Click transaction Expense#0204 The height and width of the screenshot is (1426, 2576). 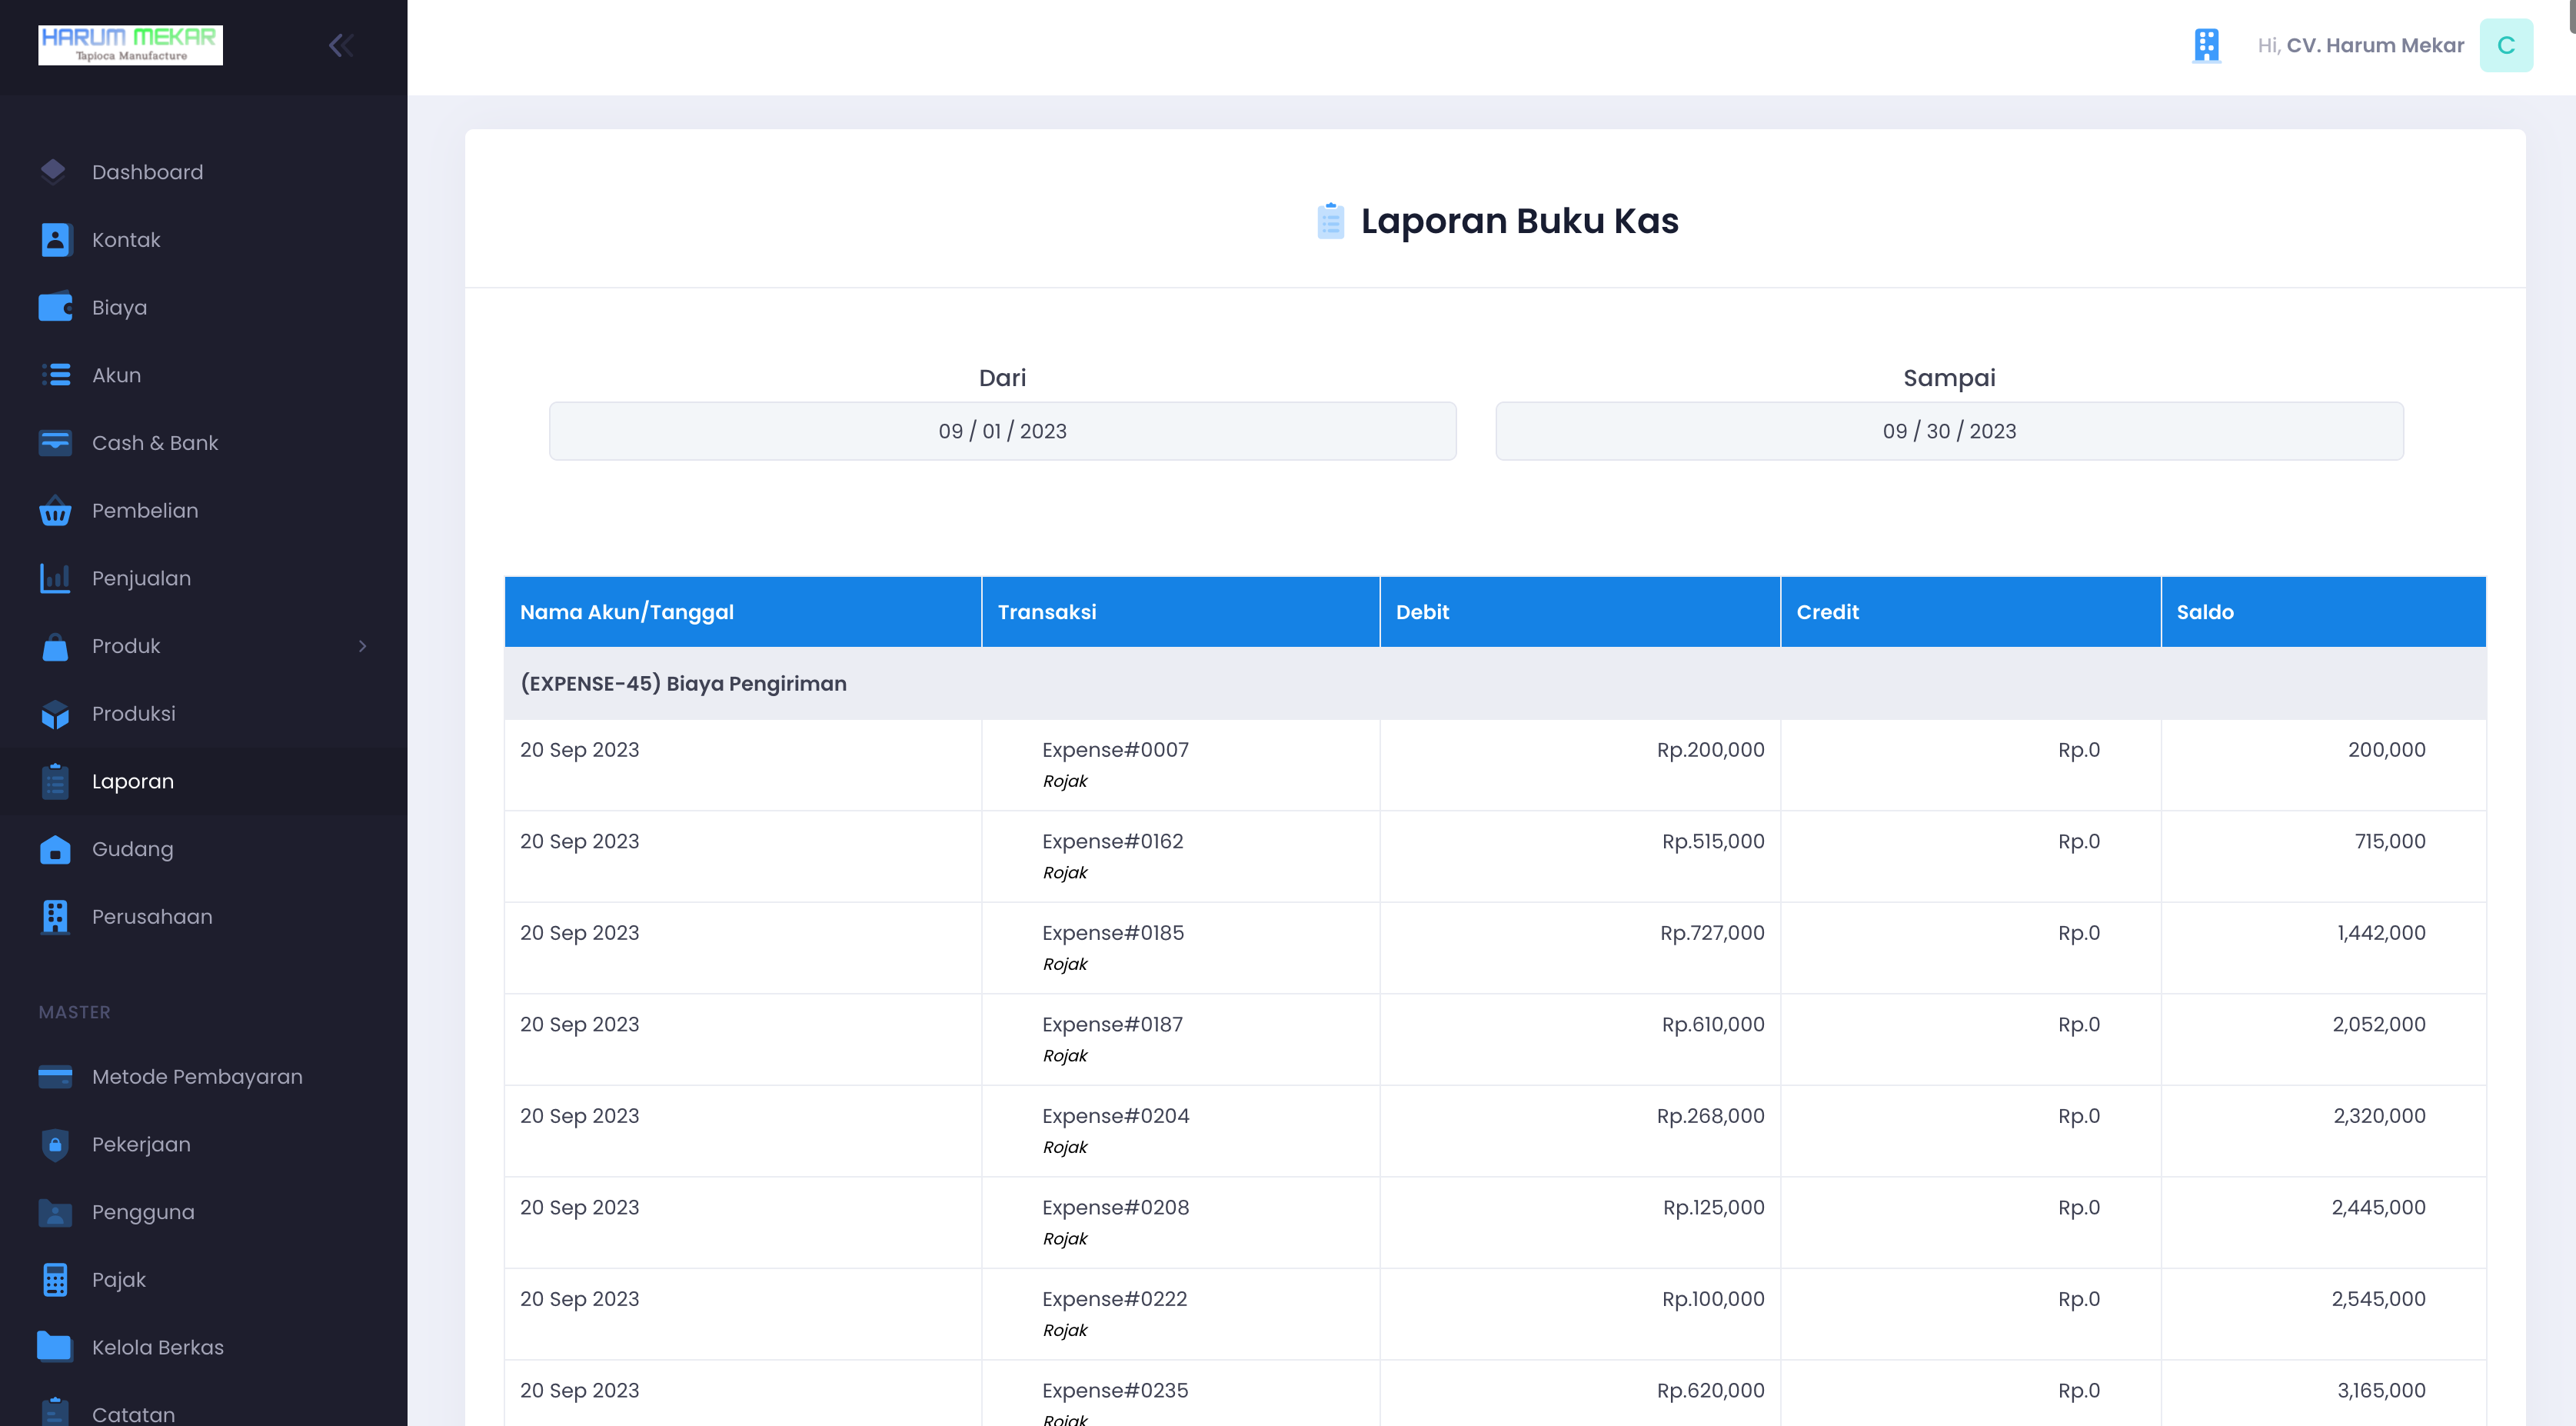tap(1115, 1116)
